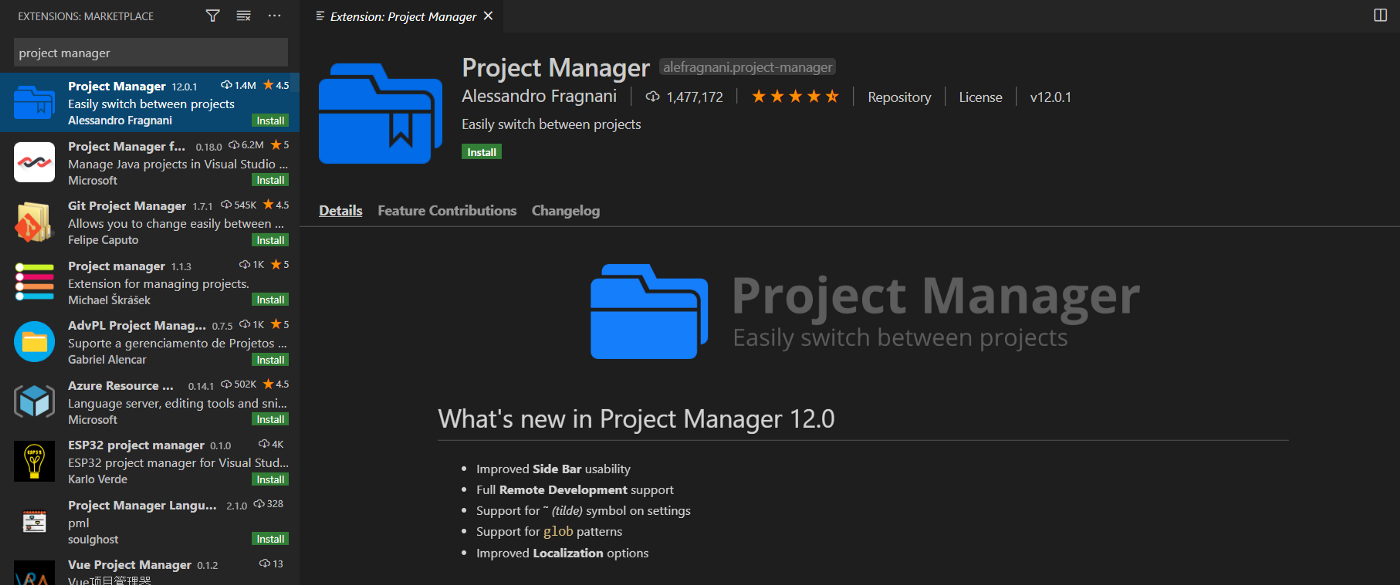Open the Changelog tab

click(x=566, y=211)
